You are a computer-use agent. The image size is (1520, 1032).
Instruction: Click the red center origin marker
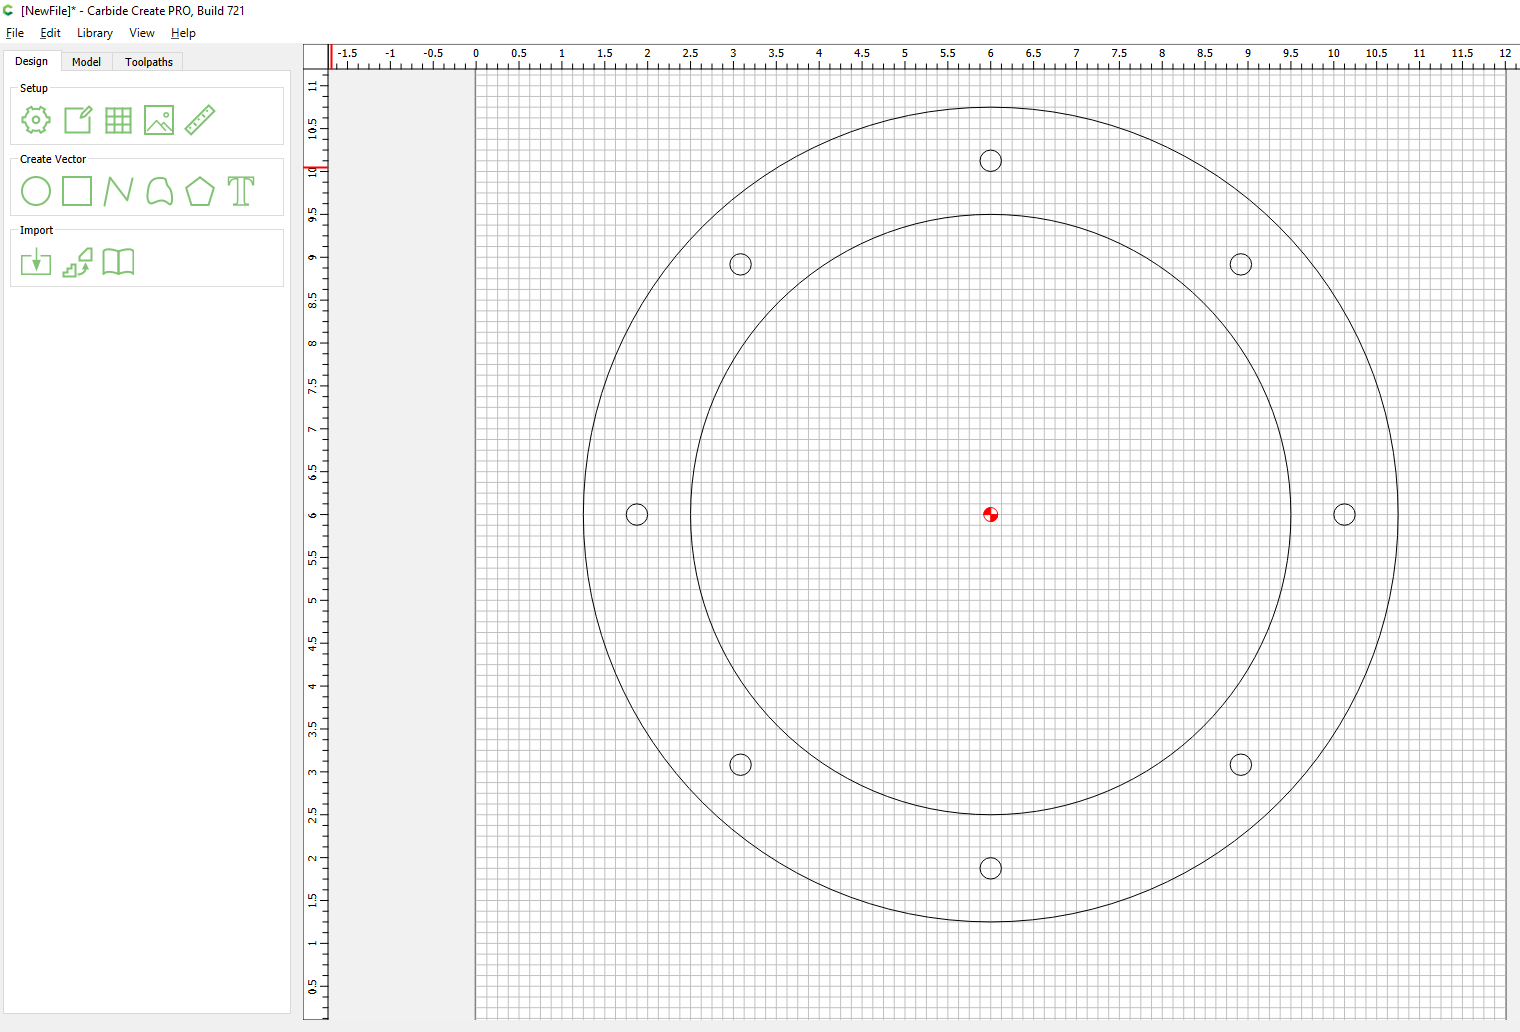tap(990, 515)
